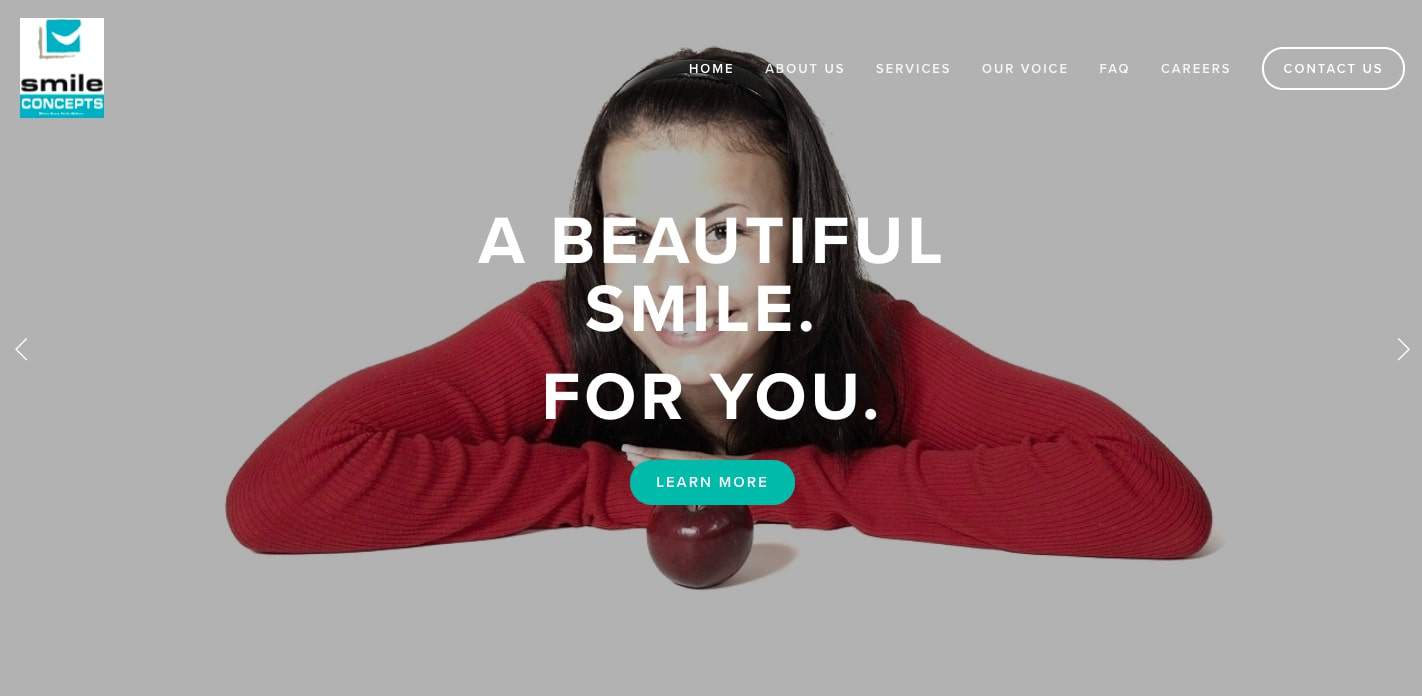1422x696 pixels.
Task: Navigate to Services
Action: point(913,69)
